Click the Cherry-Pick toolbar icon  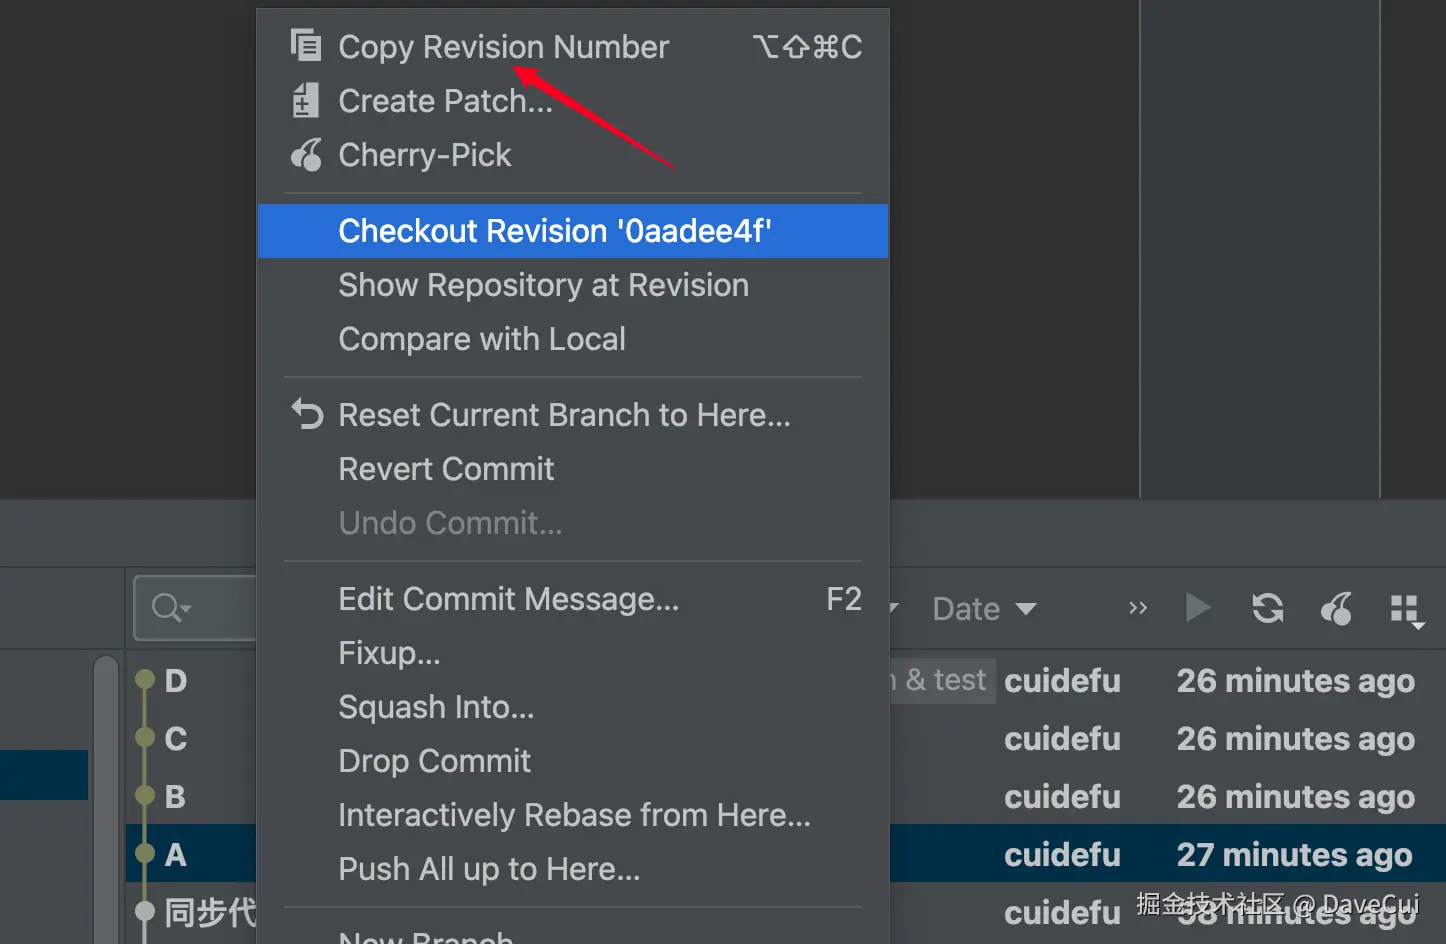1336,608
